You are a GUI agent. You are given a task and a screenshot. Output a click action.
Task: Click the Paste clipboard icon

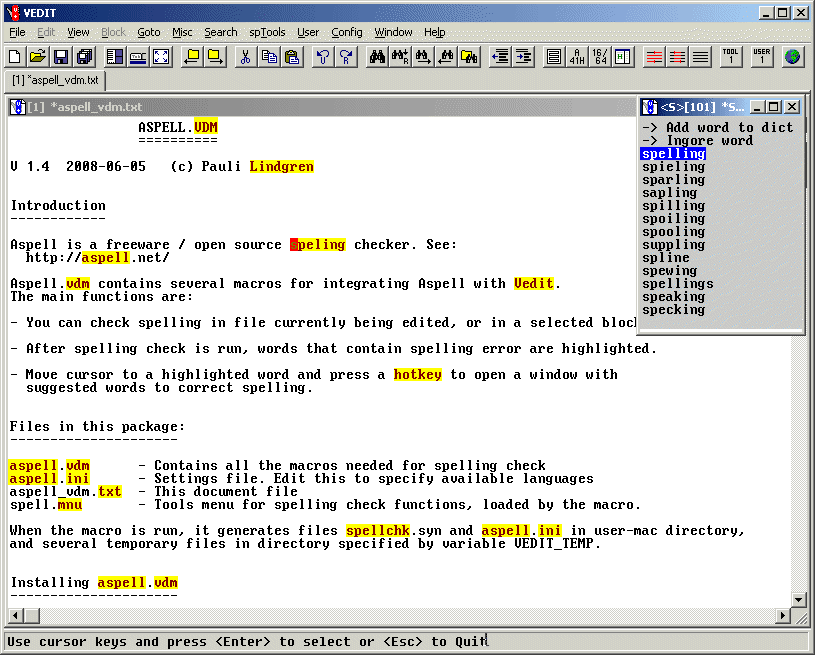tap(292, 57)
